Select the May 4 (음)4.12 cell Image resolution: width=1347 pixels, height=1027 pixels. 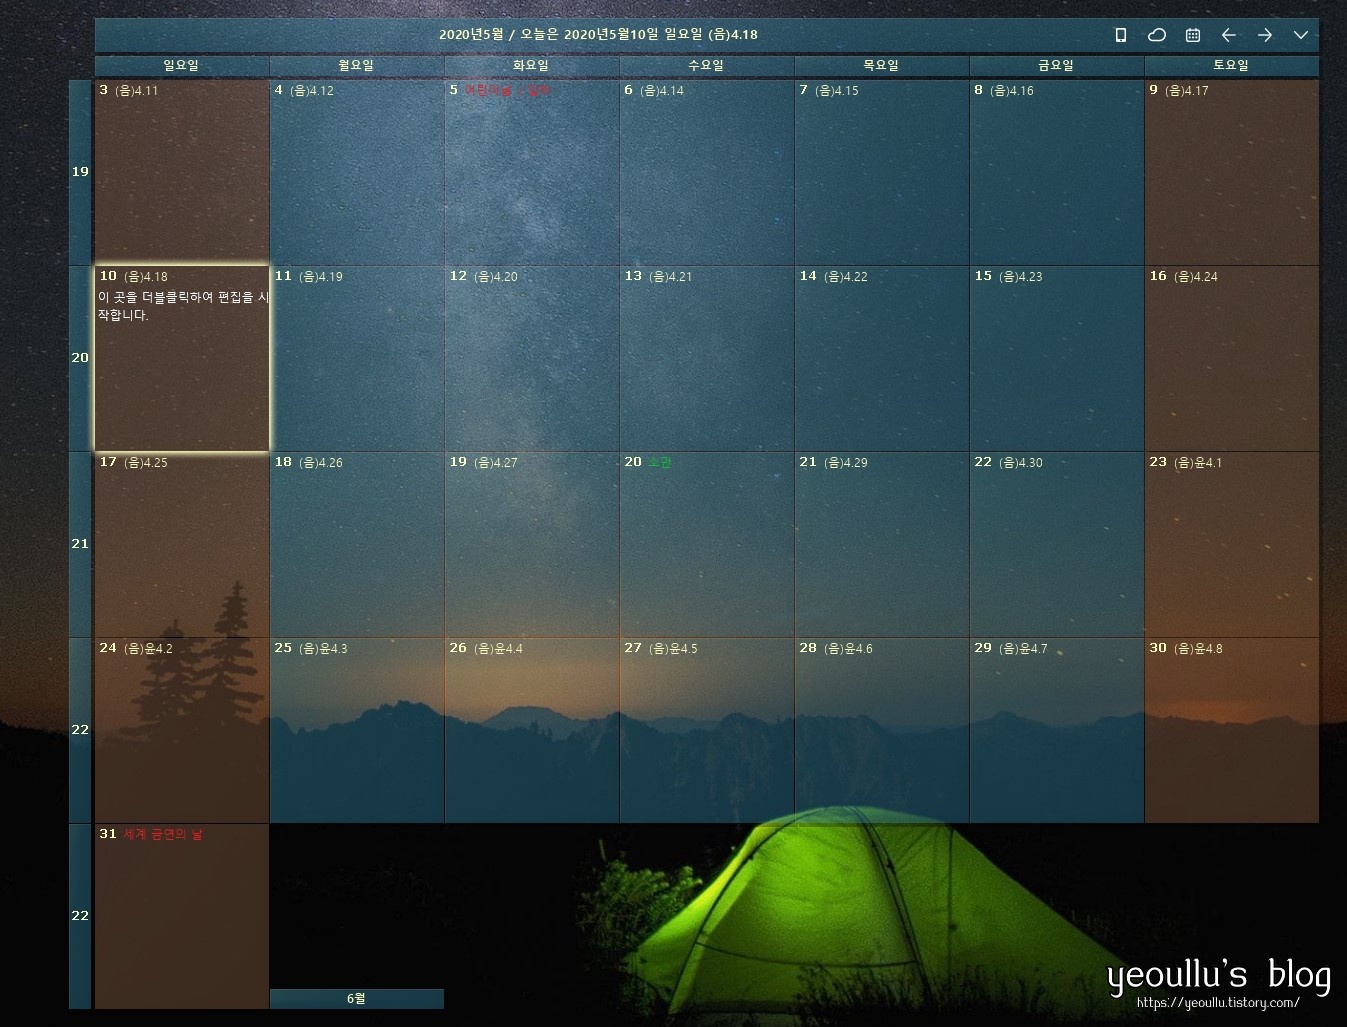pos(357,172)
